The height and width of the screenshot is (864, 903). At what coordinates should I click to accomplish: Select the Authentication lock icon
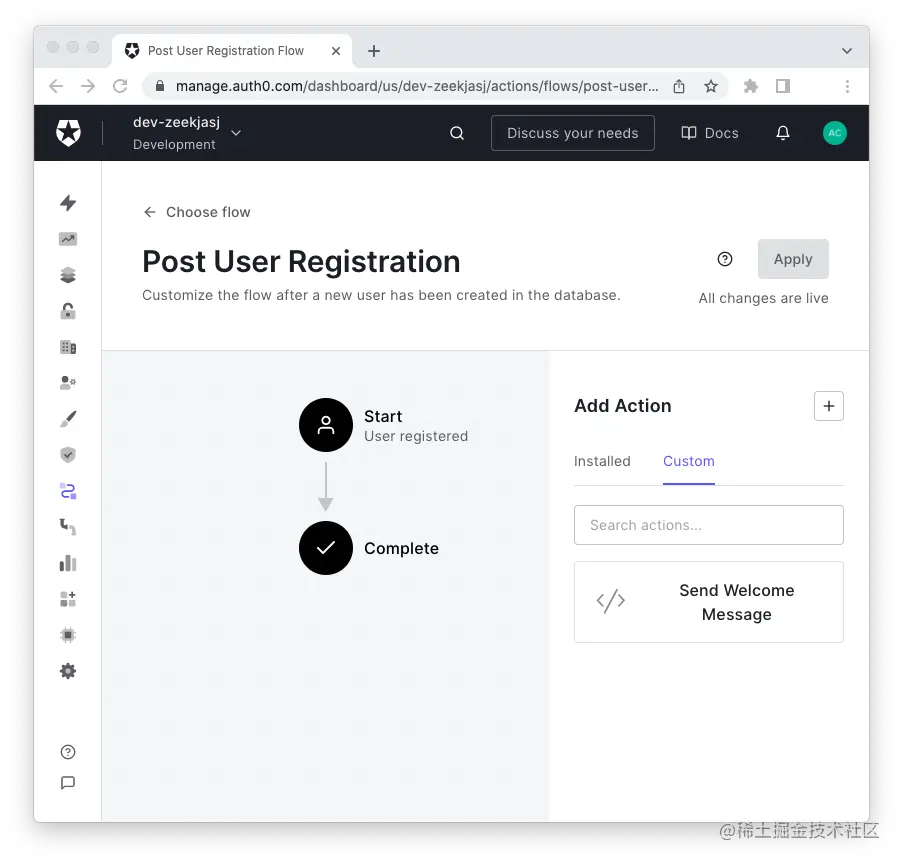pyautogui.click(x=68, y=310)
